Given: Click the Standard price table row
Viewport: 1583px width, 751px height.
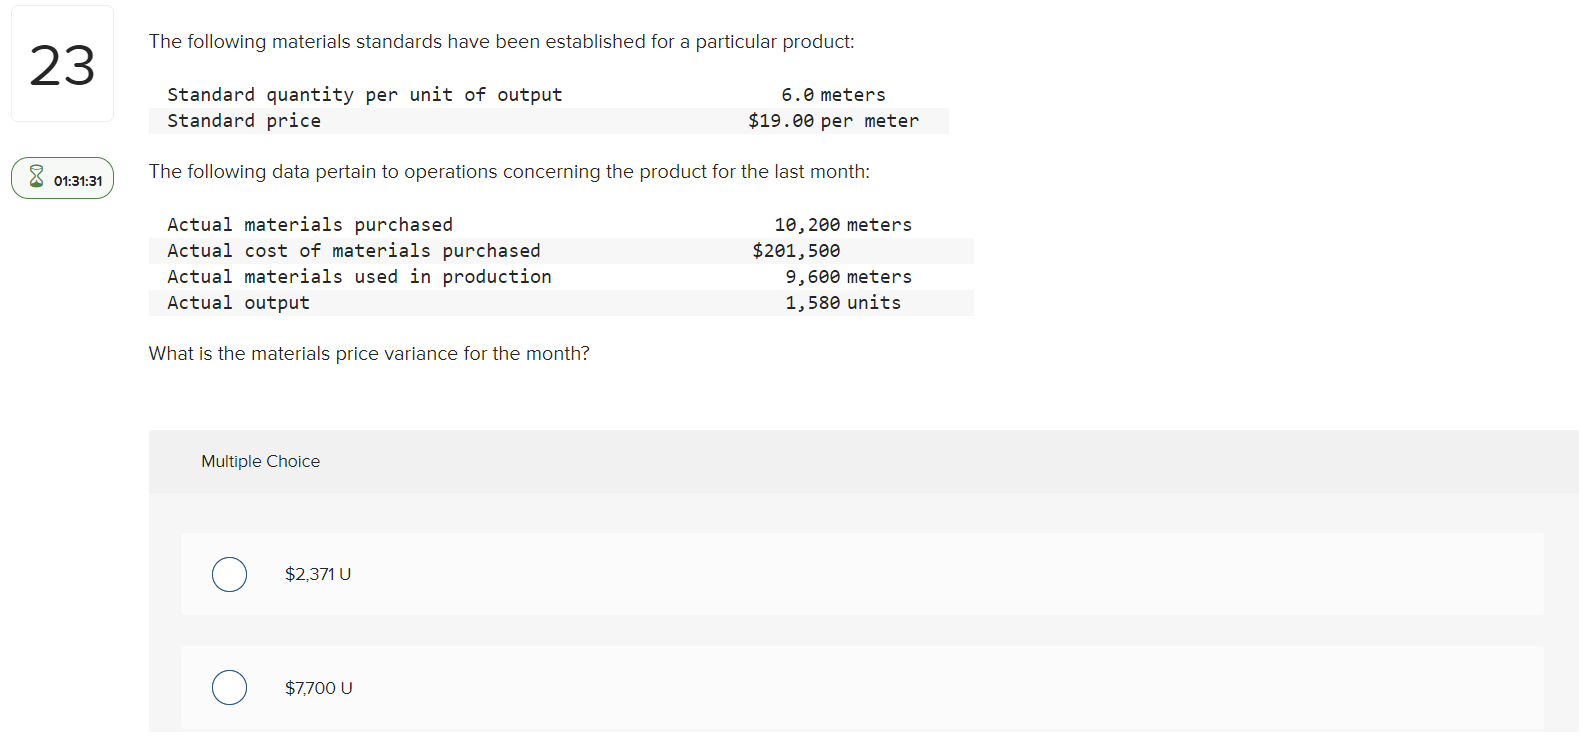Looking at the screenshot, I should tap(550, 120).
